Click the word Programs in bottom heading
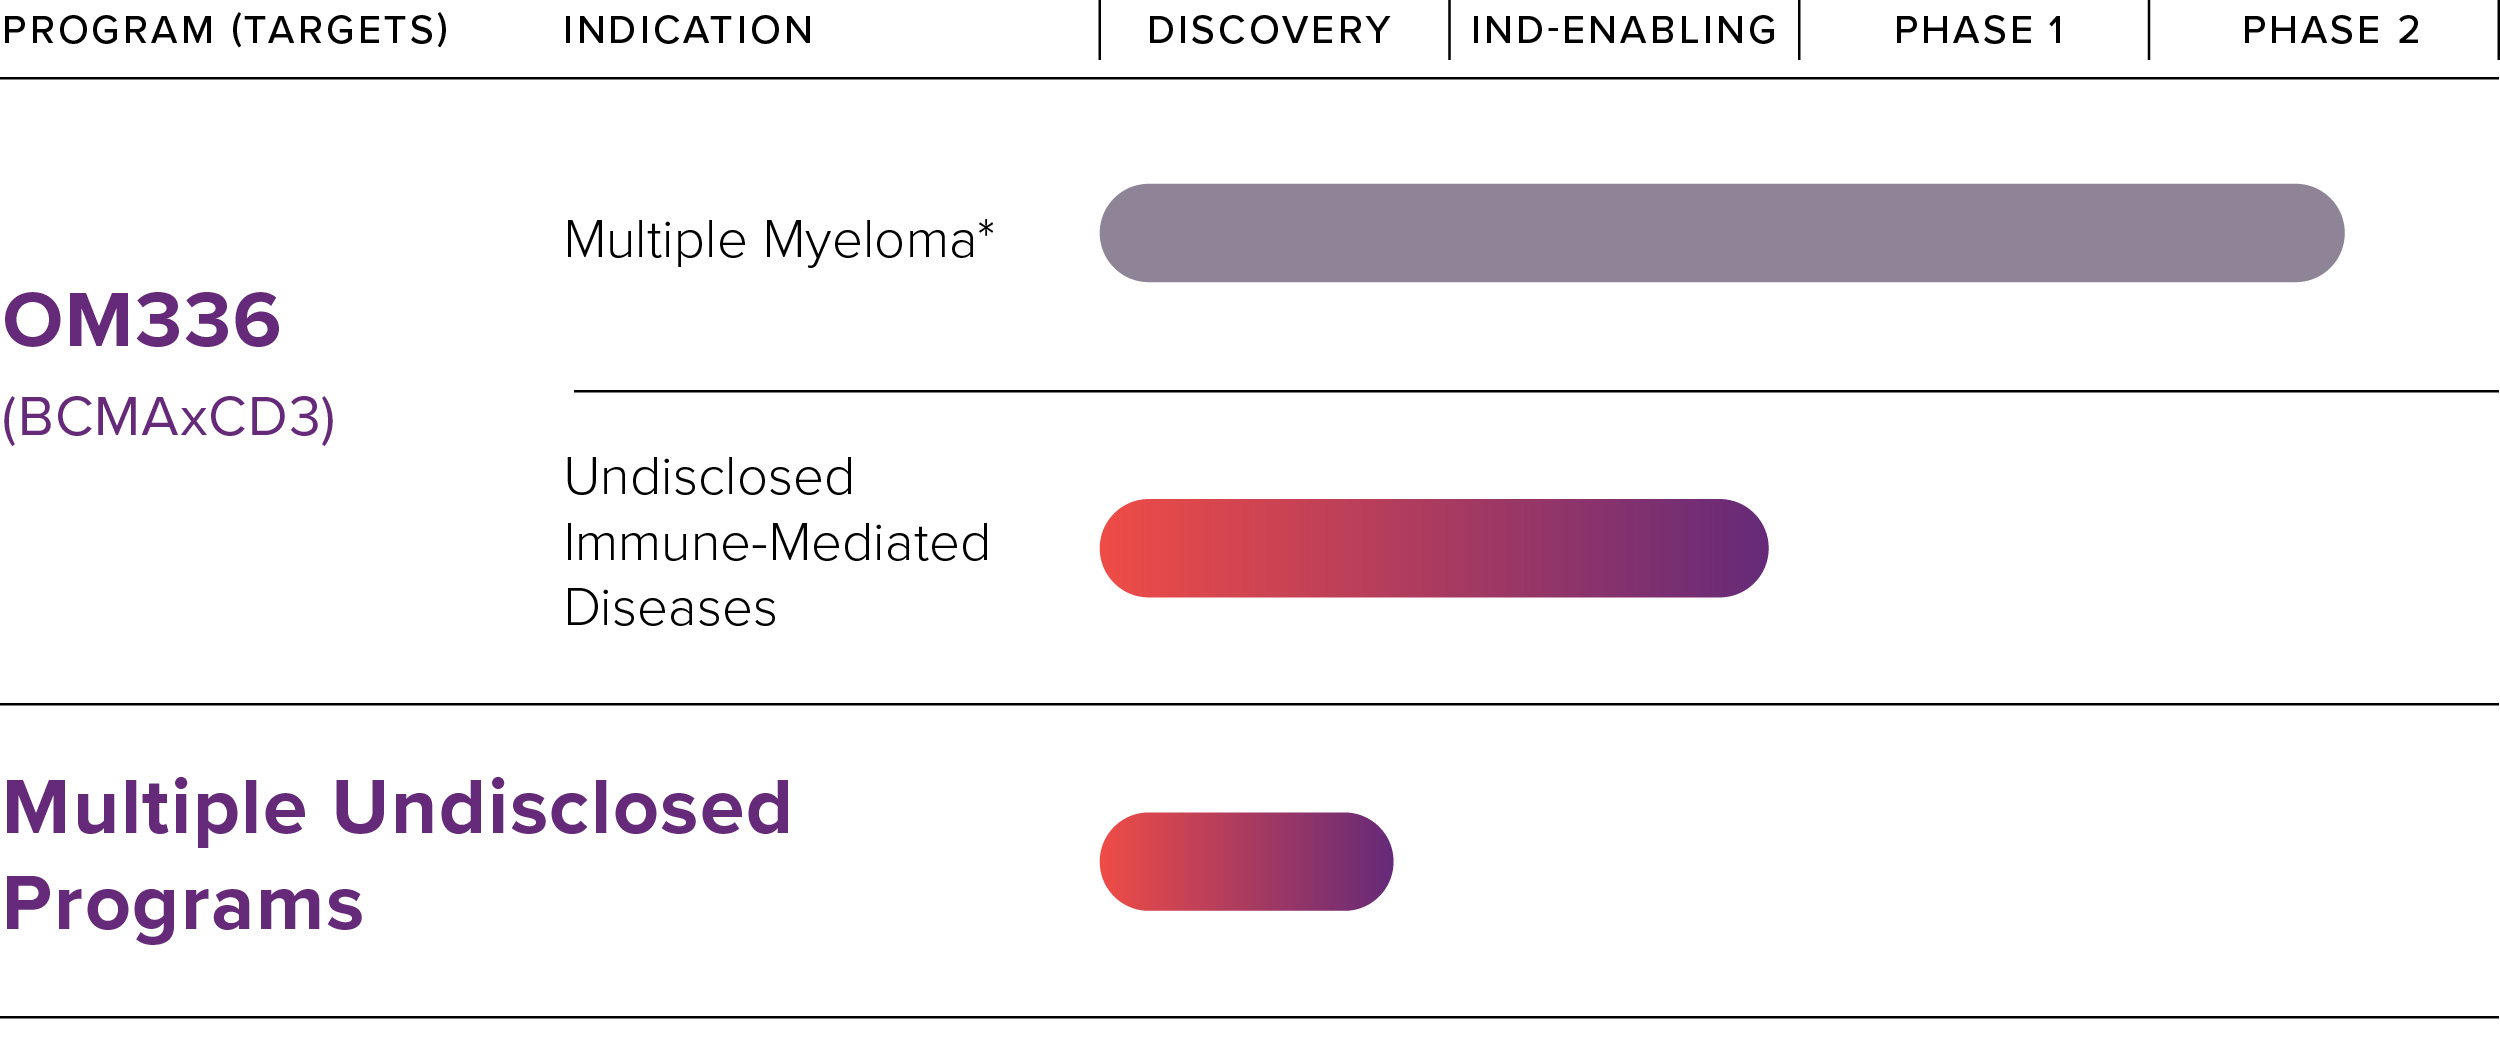The image size is (2500, 1055). coord(183,905)
